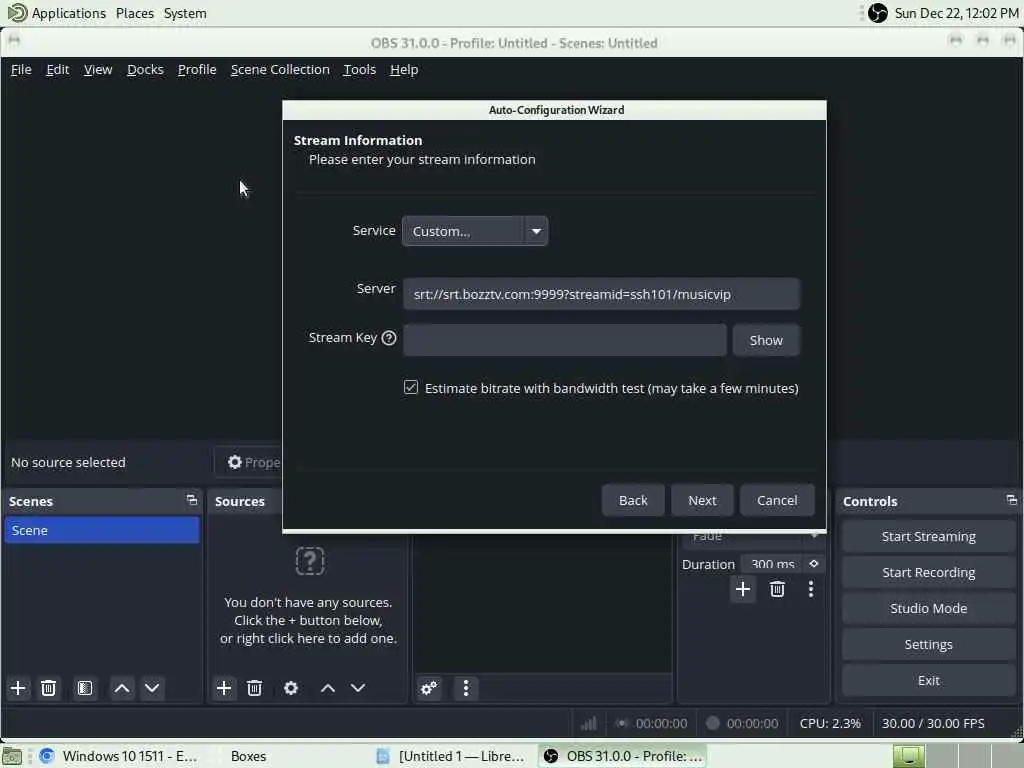Click Back in the wizard
The height and width of the screenshot is (768, 1024).
633,500
